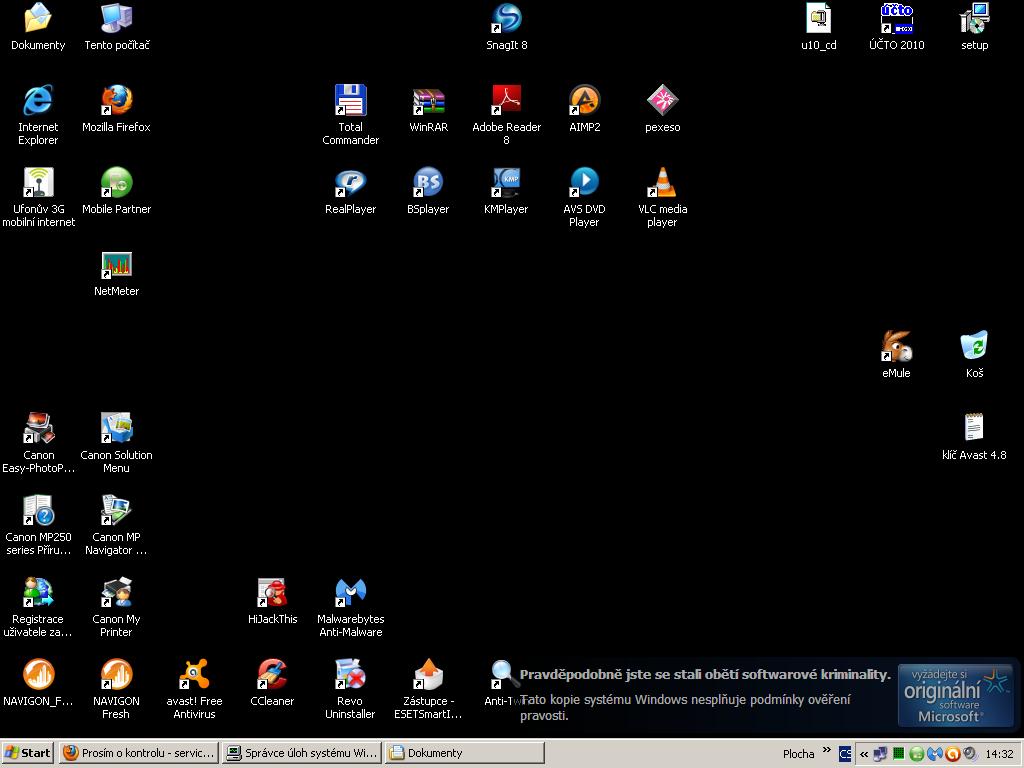The width and height of the screenshot is (1024, 768).
Task: Select the NAVIGON_F... desktop icon
Action: coord(38,674)
